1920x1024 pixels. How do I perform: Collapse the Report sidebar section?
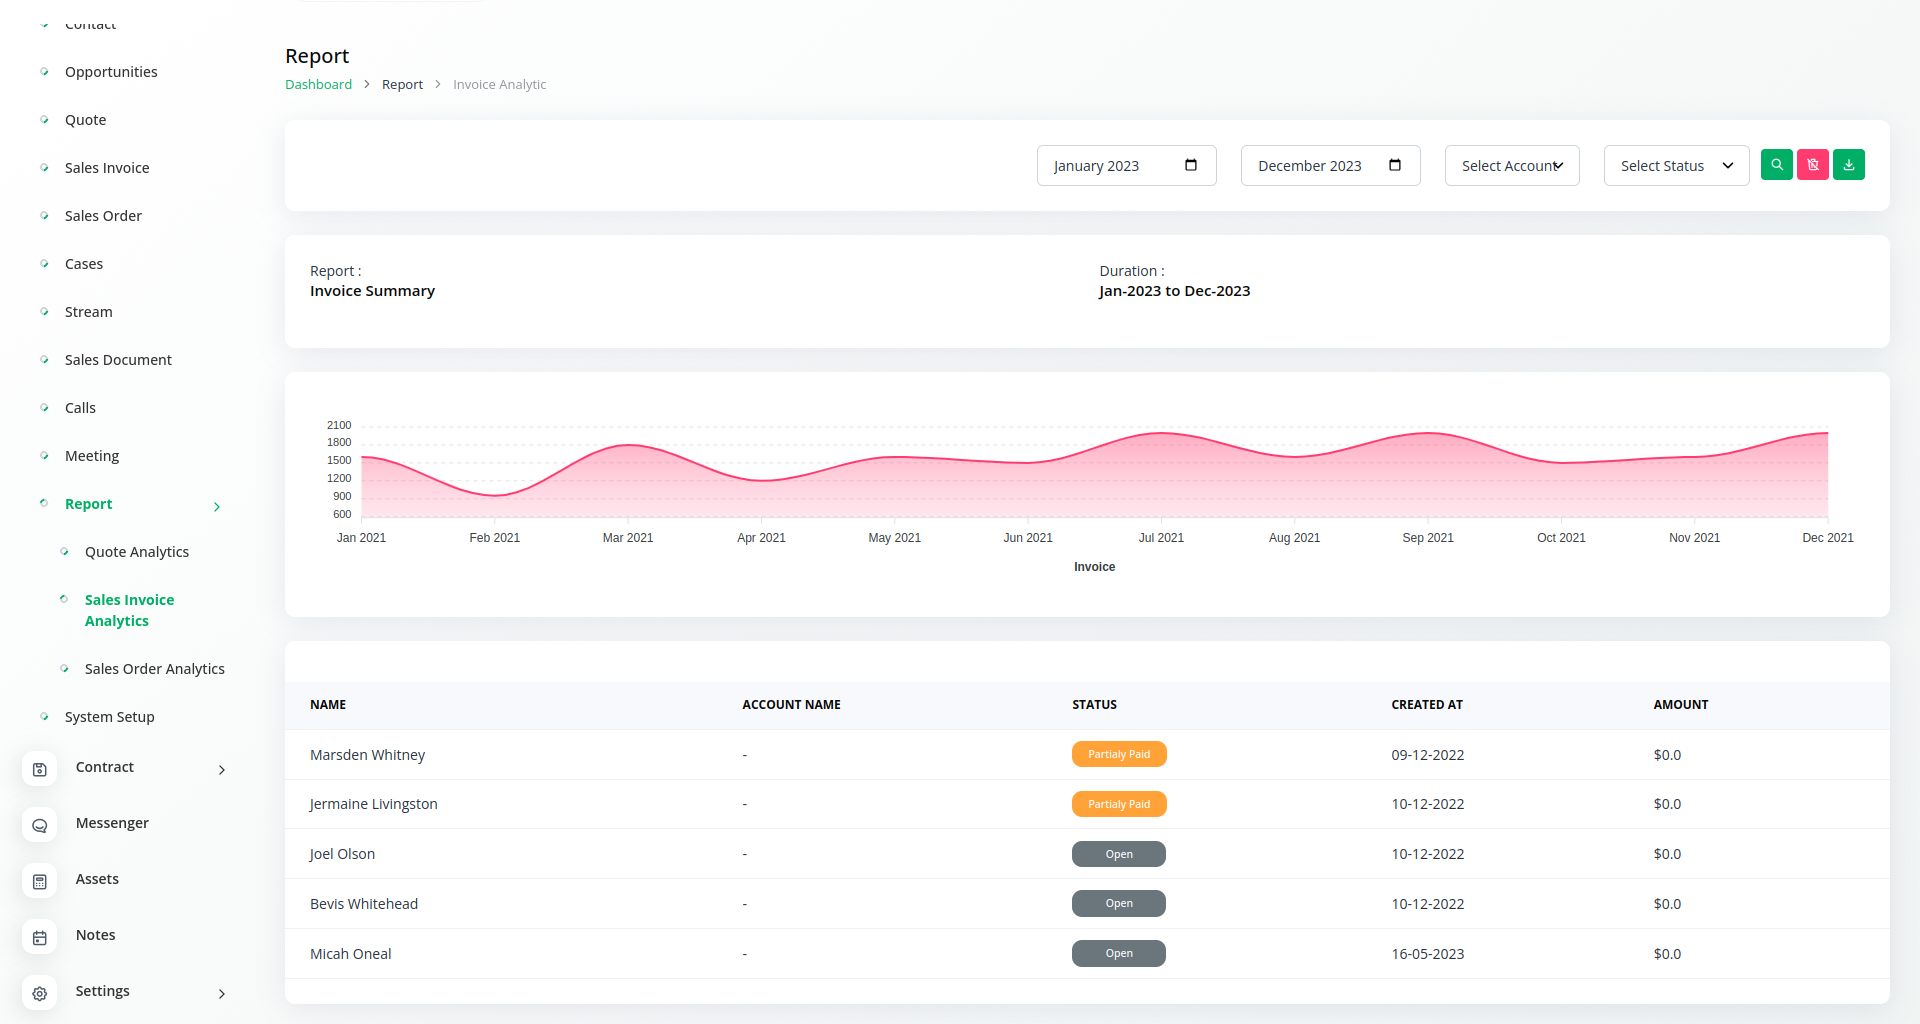click(216, 506)
